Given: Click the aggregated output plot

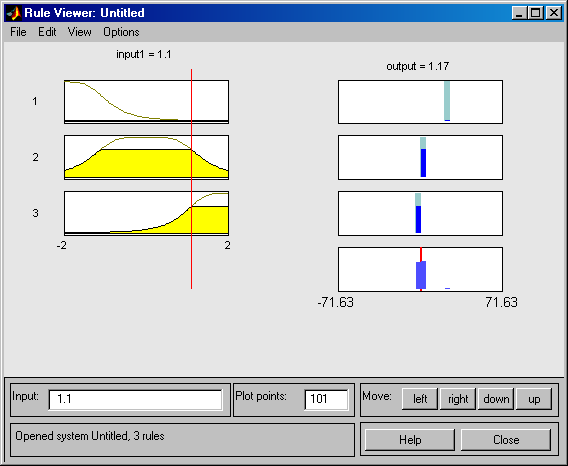Looking at the screenshot, I should pyautogui.click(x=421, y=269).
